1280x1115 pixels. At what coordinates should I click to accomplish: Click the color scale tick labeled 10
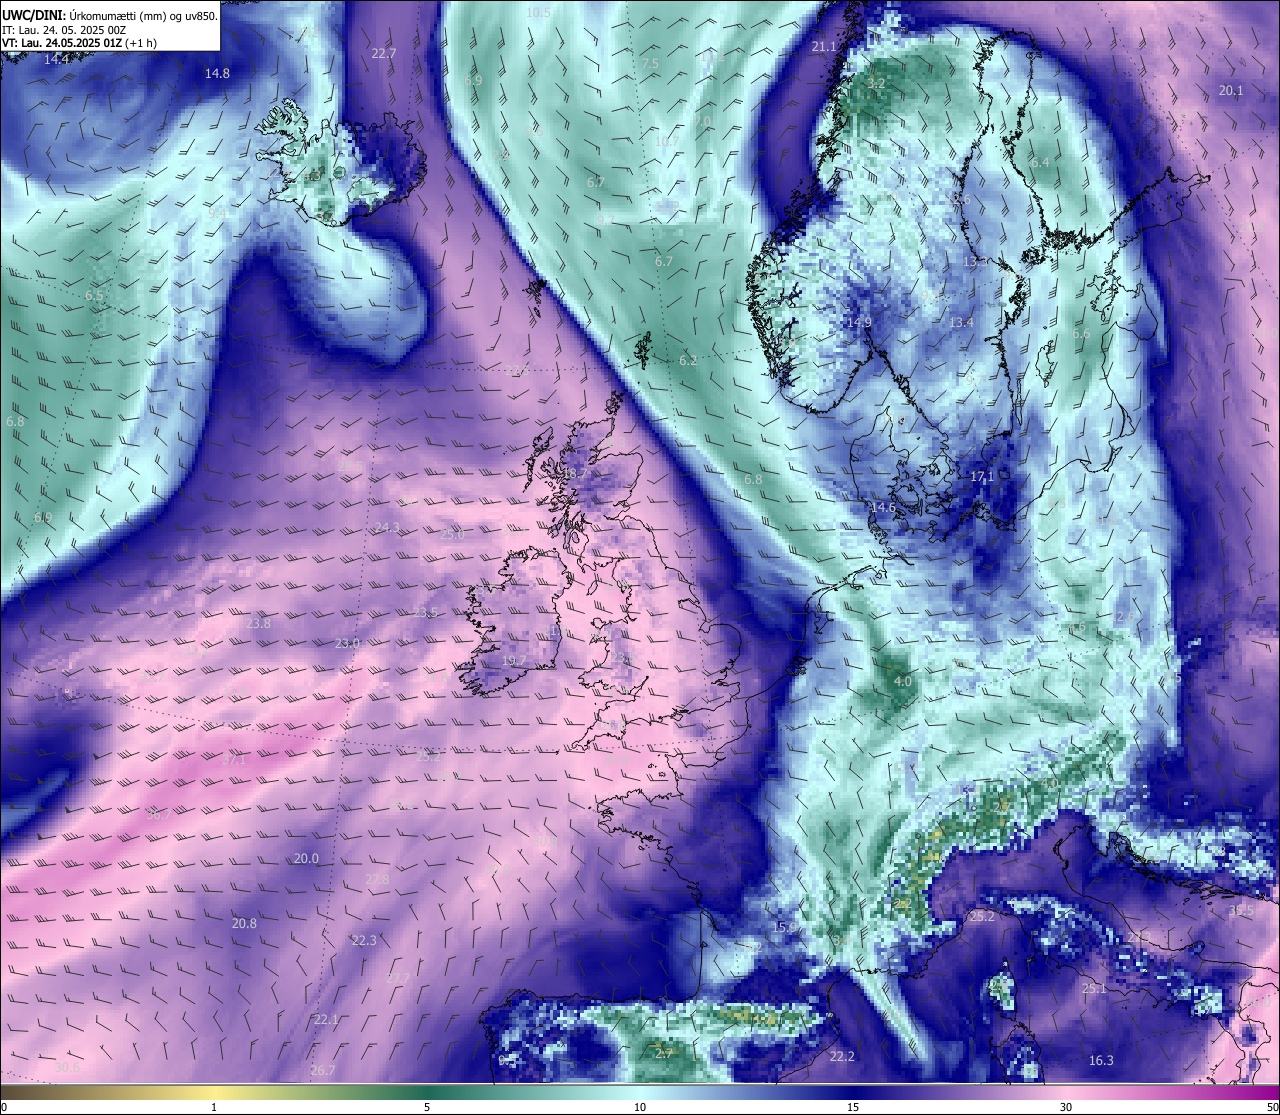click(640, 1107)
